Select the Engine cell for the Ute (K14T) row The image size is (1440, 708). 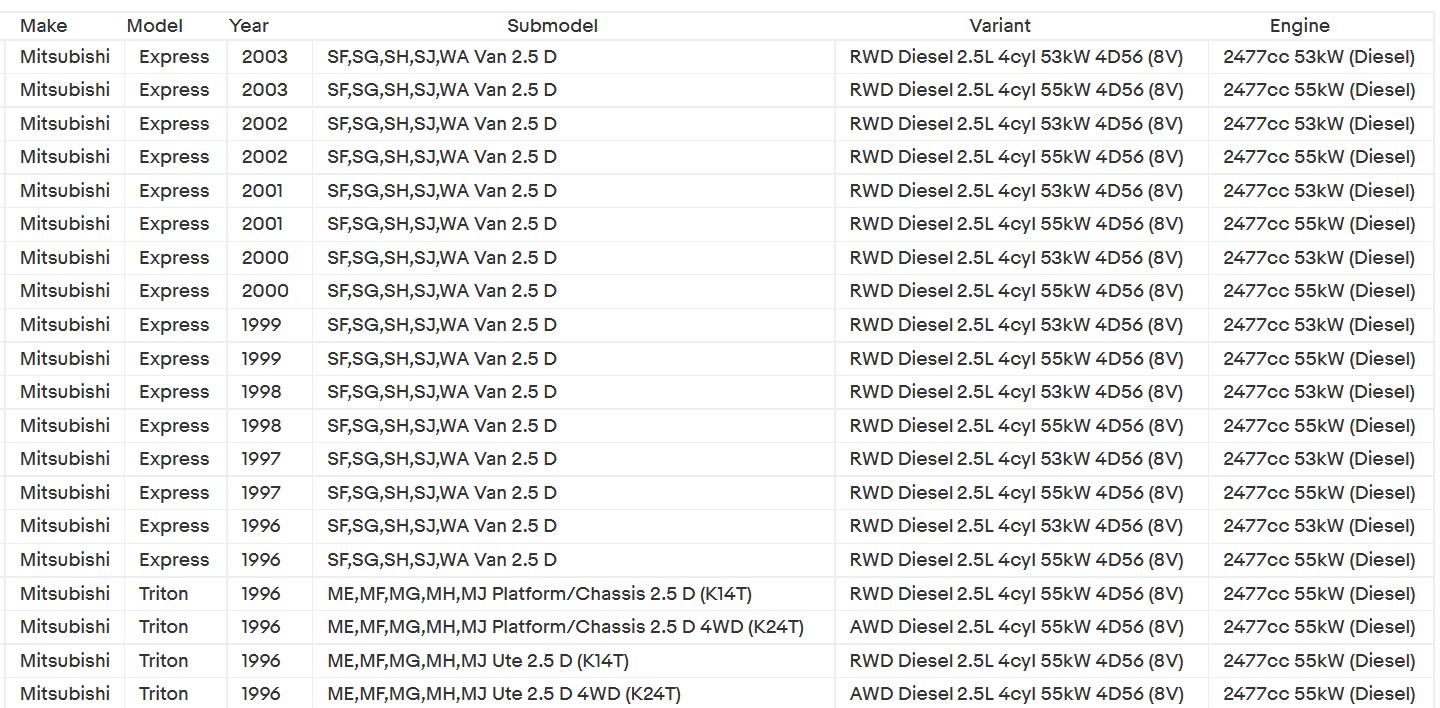coord(1319,661)
